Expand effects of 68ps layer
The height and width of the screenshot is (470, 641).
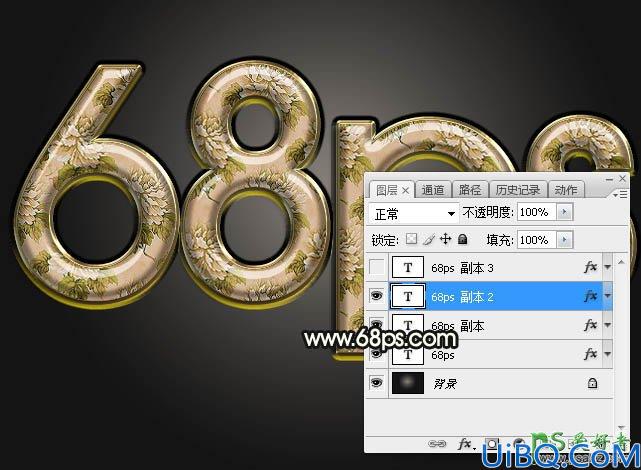607,354
